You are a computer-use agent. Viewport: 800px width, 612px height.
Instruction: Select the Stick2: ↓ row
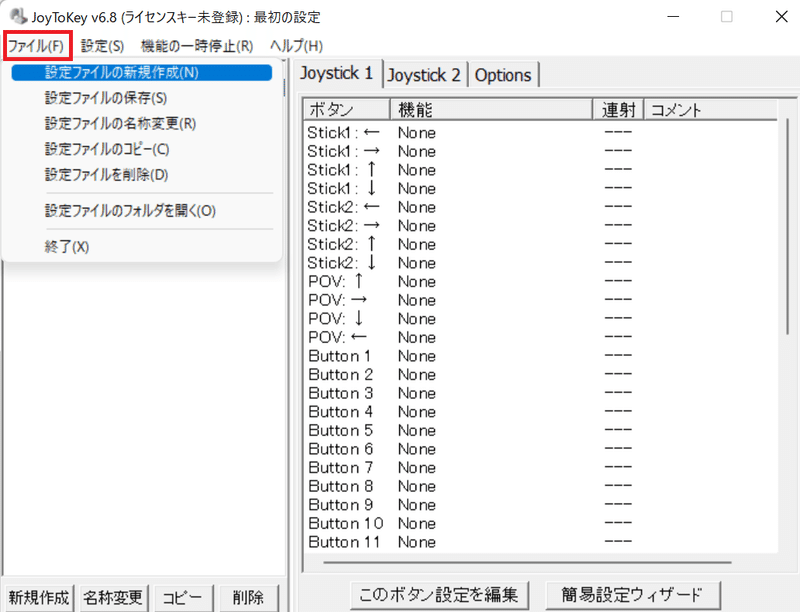[x=541, y=263]
